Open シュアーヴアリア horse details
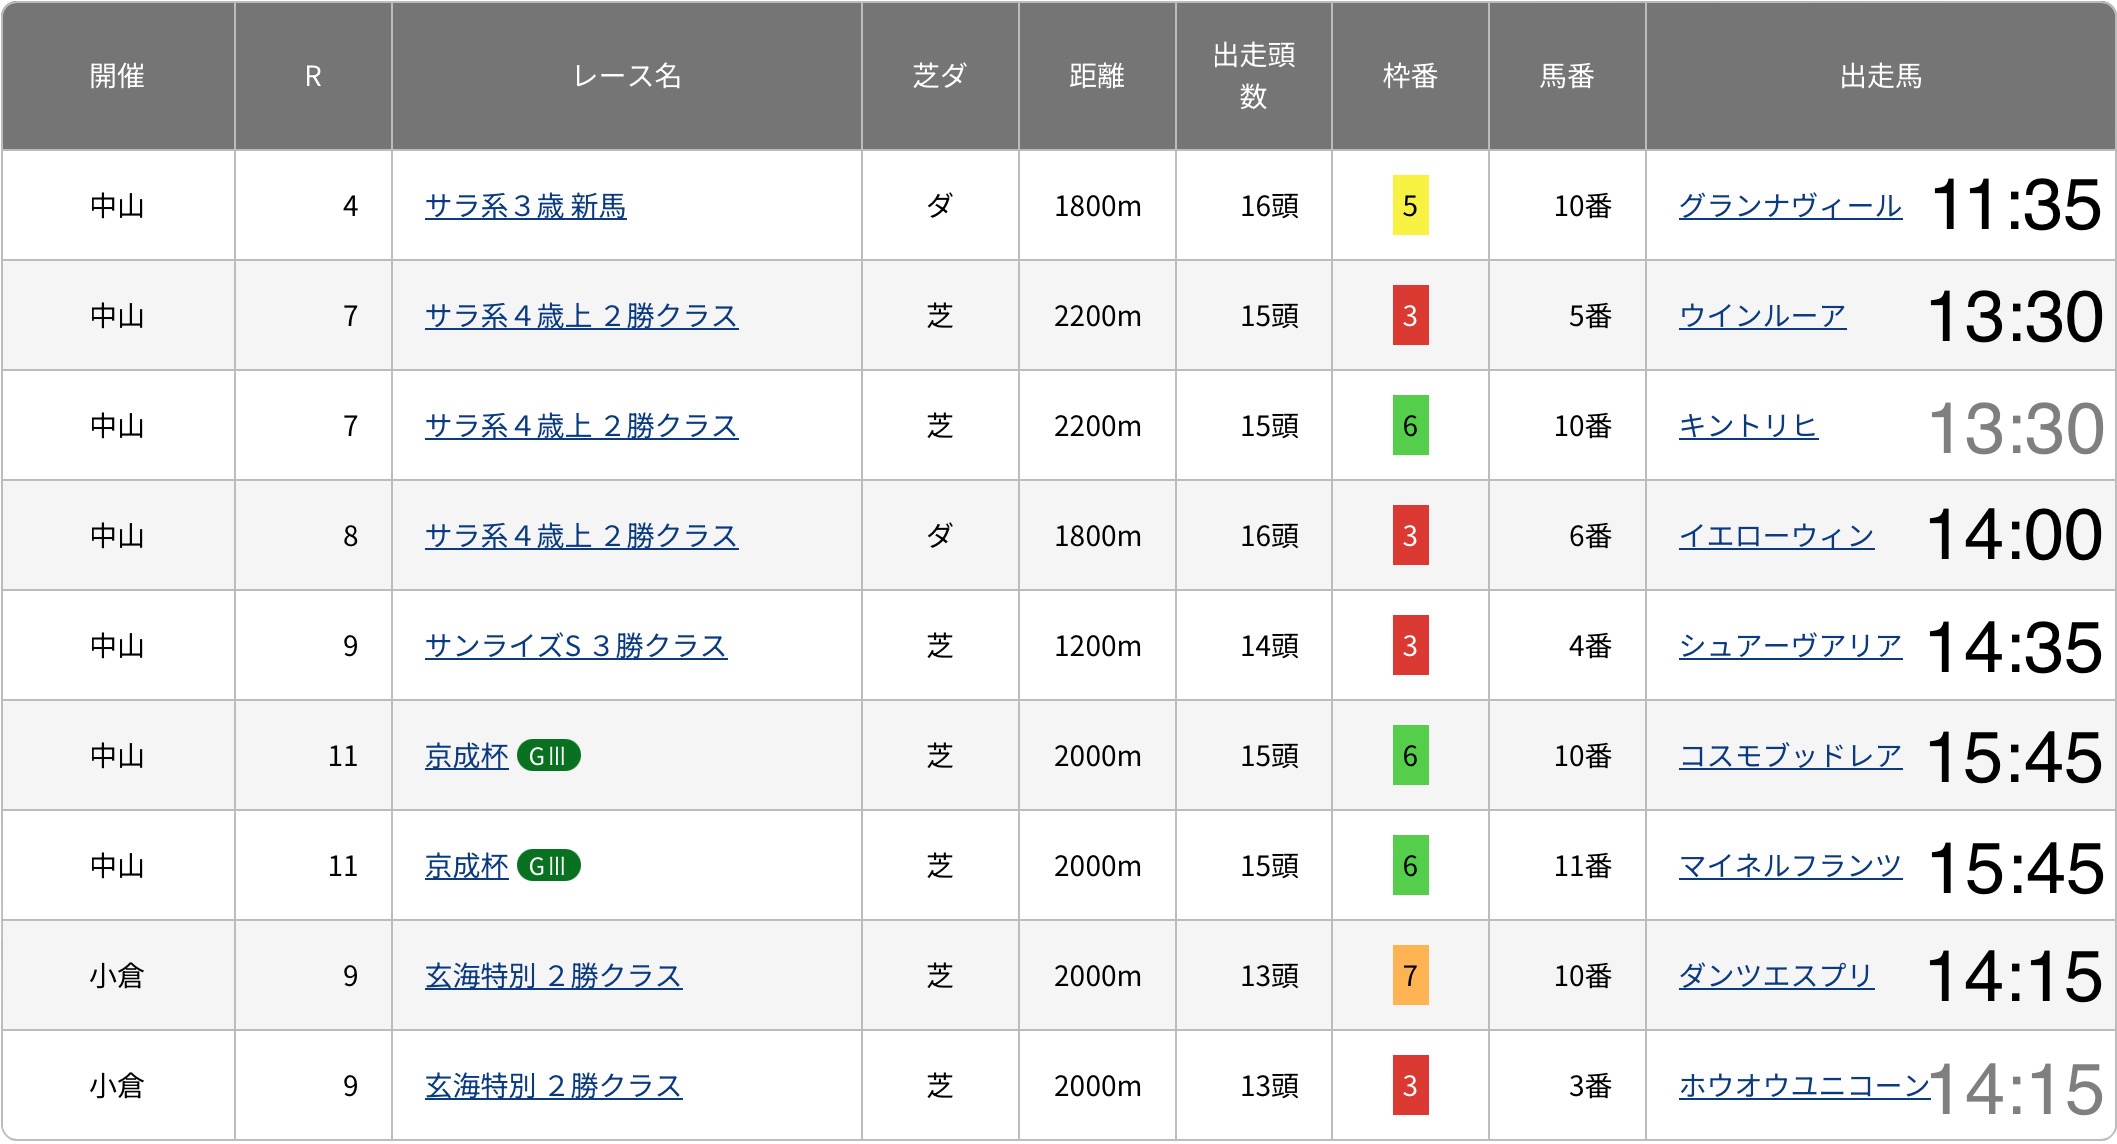2117x1144 pixels. tap(1789, 646)
